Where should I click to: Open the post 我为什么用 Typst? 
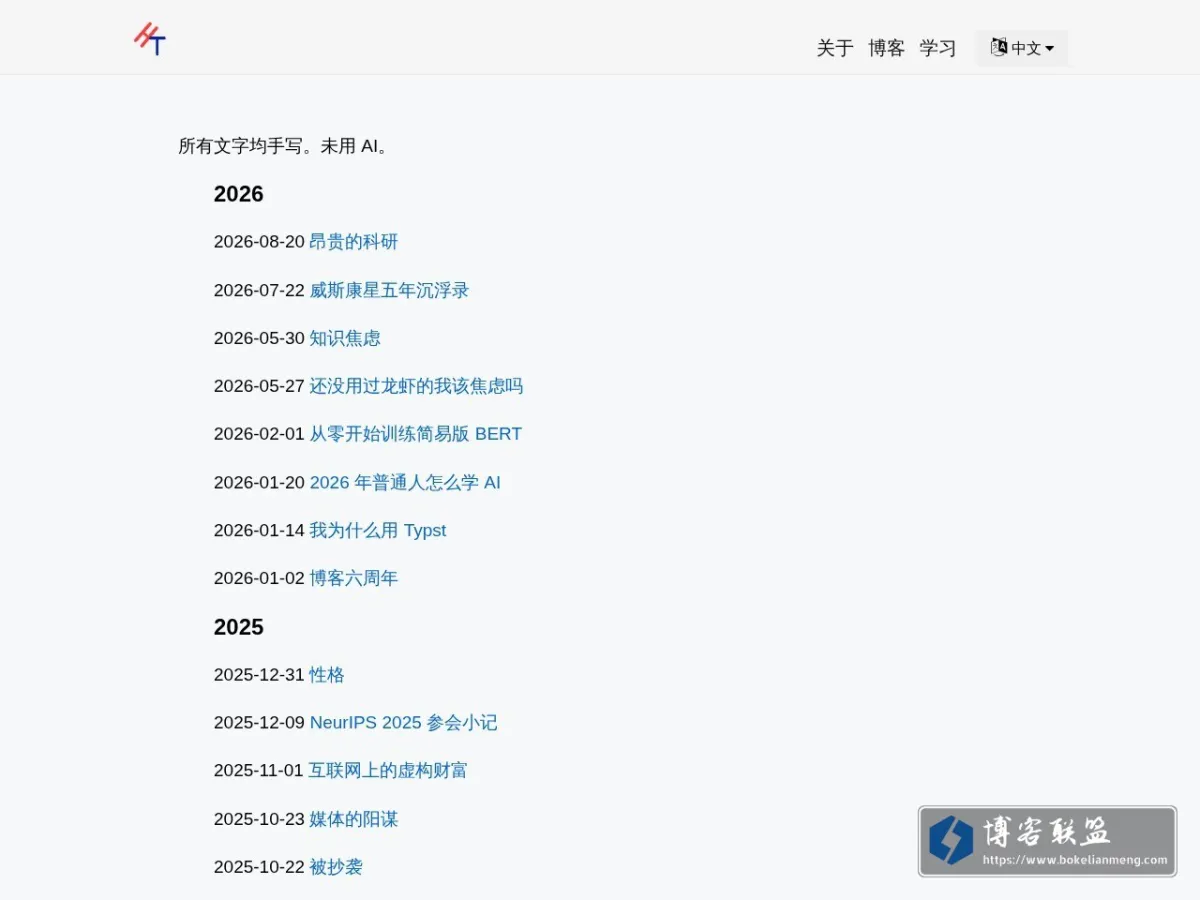(377, 530)
